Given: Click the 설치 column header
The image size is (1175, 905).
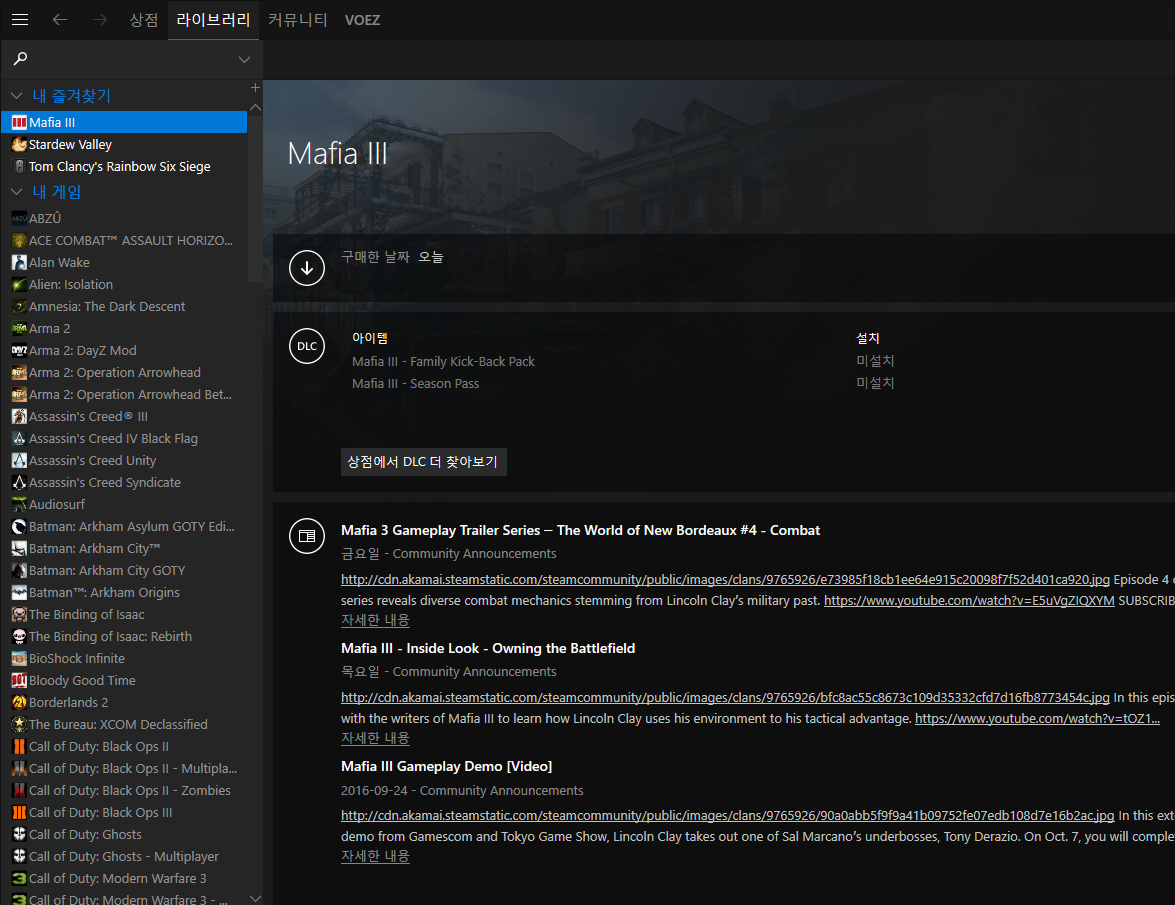Looking at the screenshot, I should coord(868,339).
